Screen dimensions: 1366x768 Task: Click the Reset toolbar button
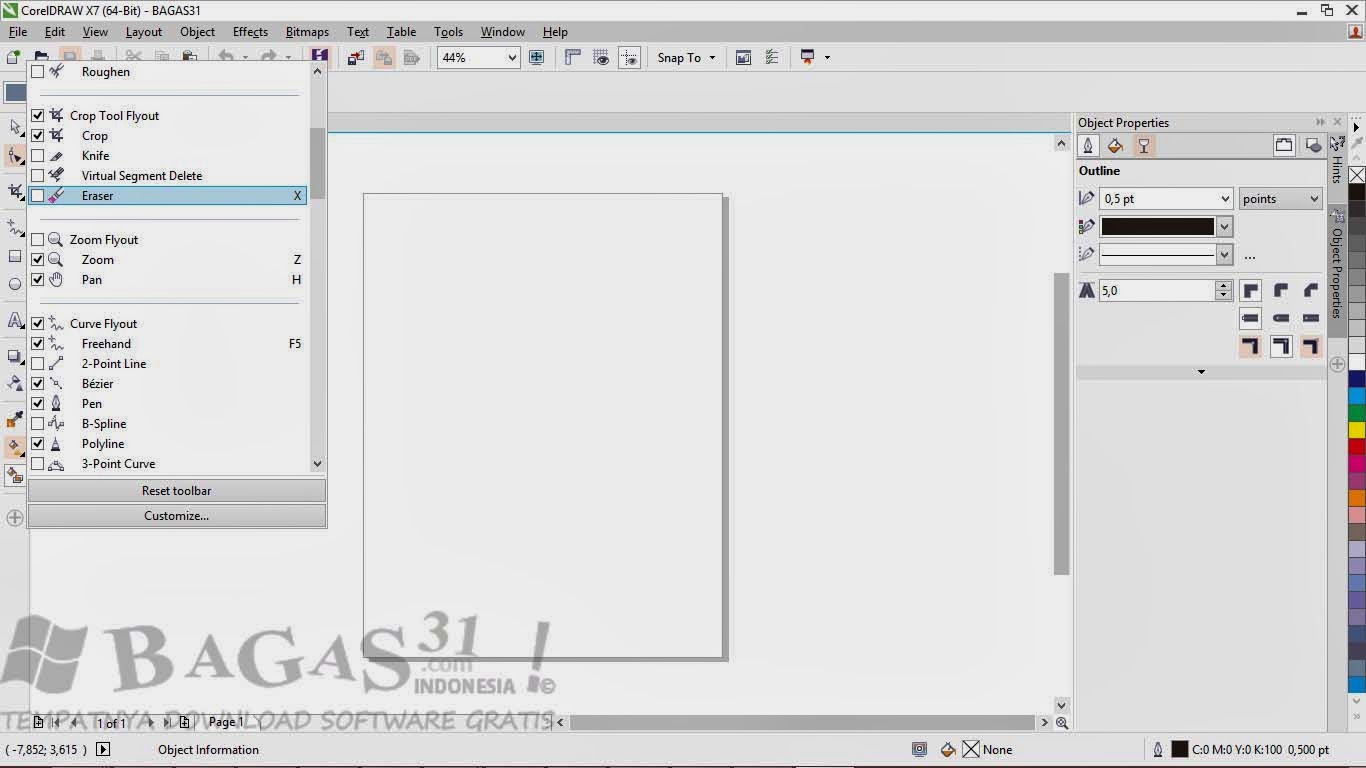point(177,491)
